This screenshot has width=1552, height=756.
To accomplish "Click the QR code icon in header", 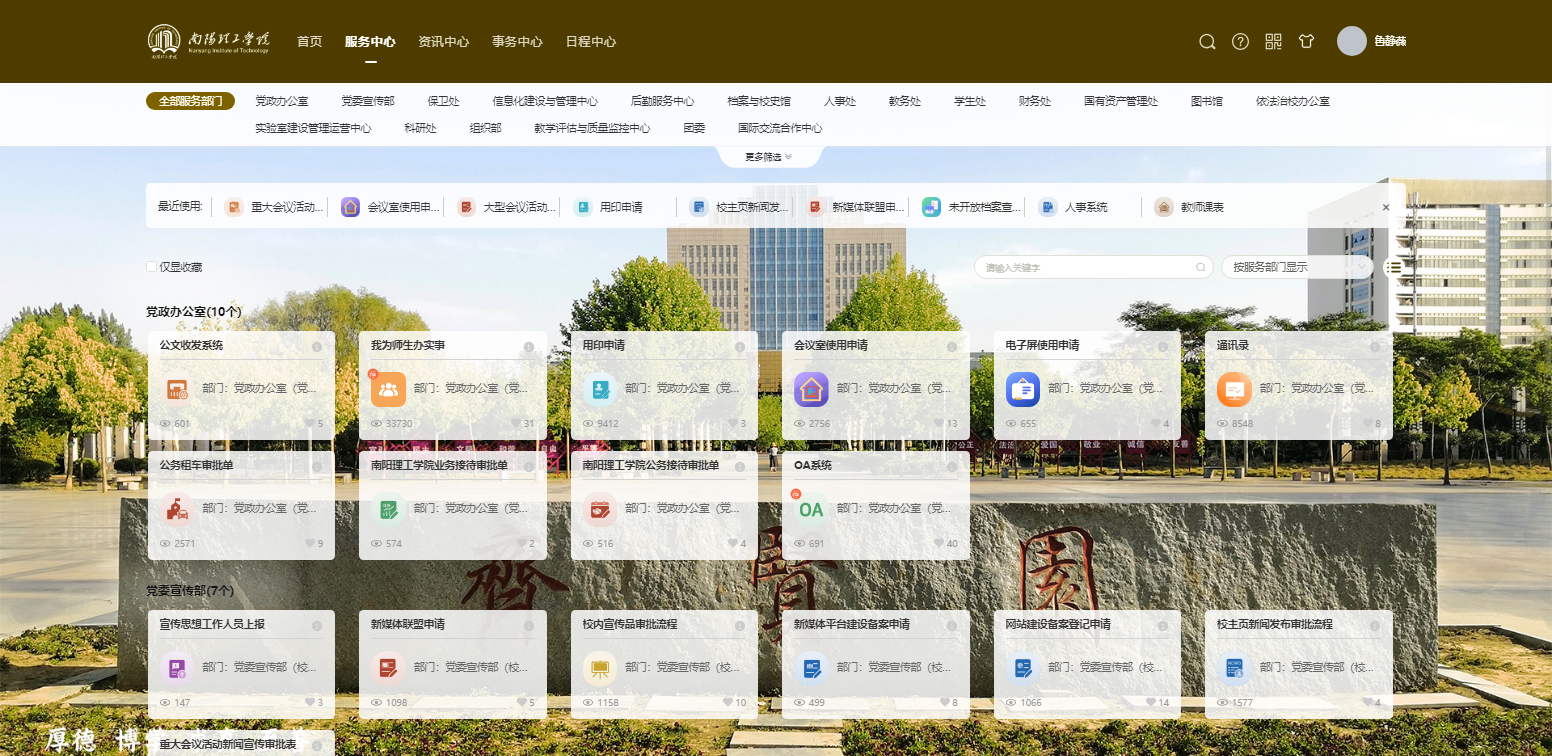I will click(1273, 42).
